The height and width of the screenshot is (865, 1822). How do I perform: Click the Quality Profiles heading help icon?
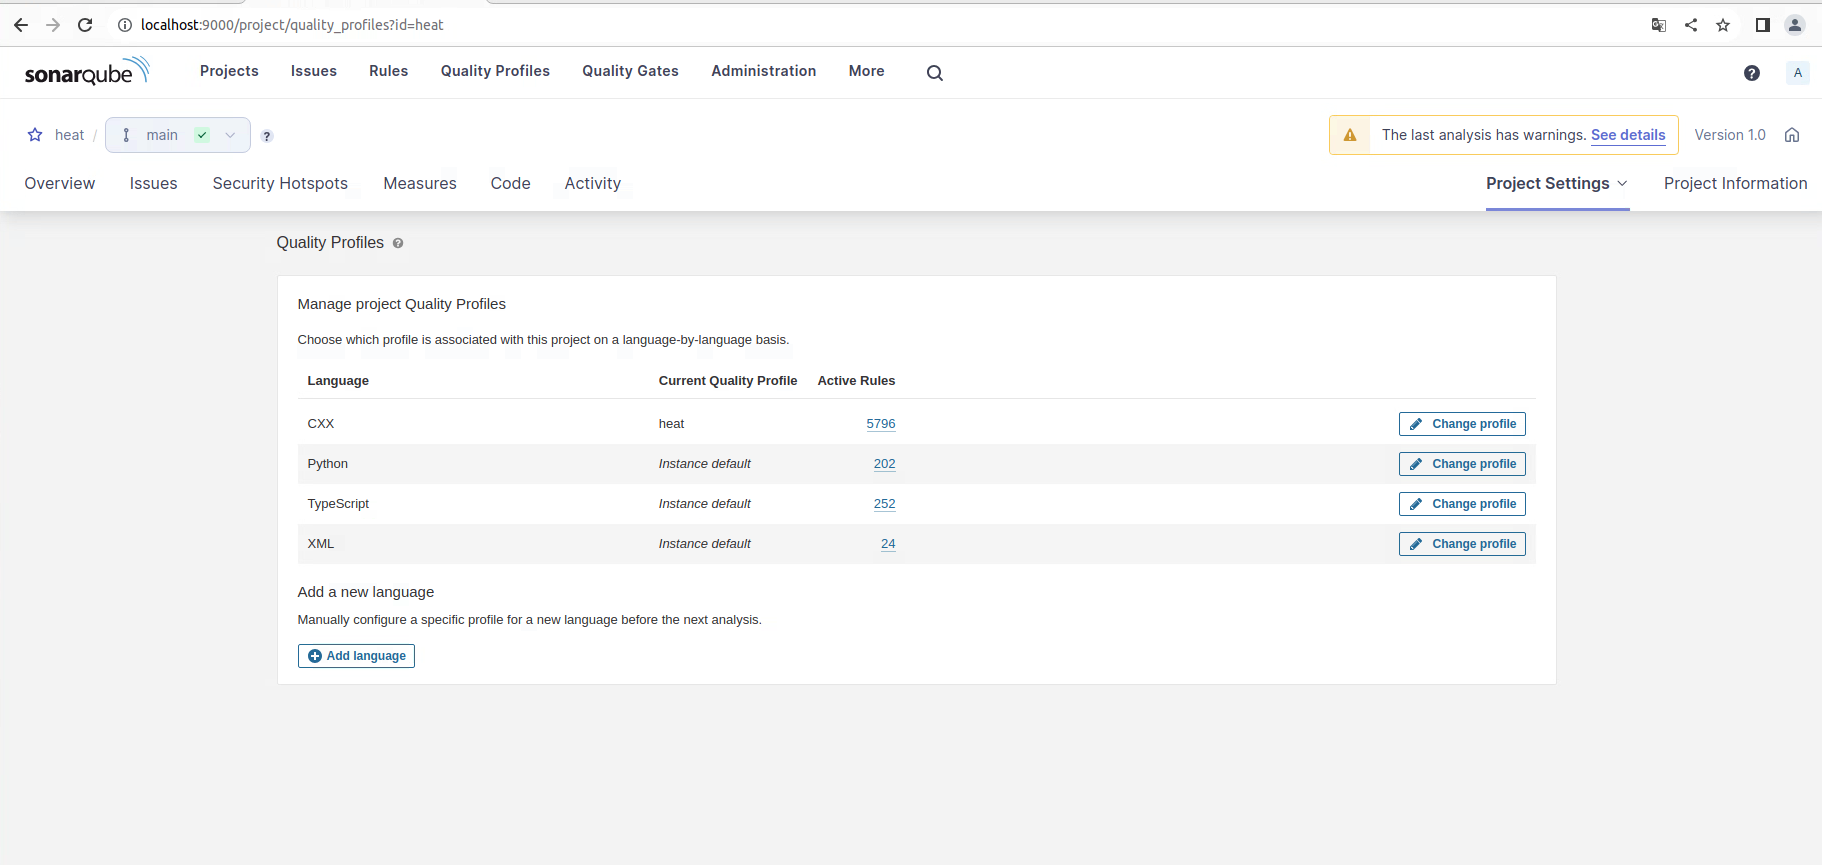click(x=398, y=243)
